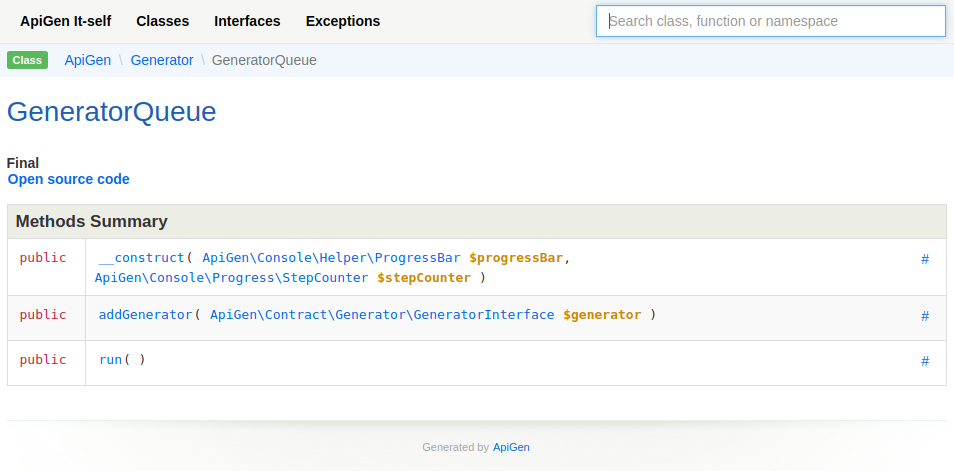Click the $generator parameter name

(x=602, y=315)
